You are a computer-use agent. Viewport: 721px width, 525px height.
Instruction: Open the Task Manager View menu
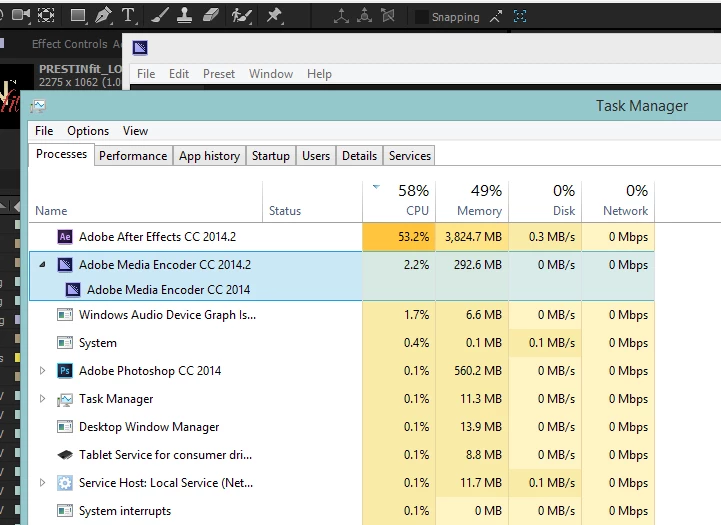point(135,131)
